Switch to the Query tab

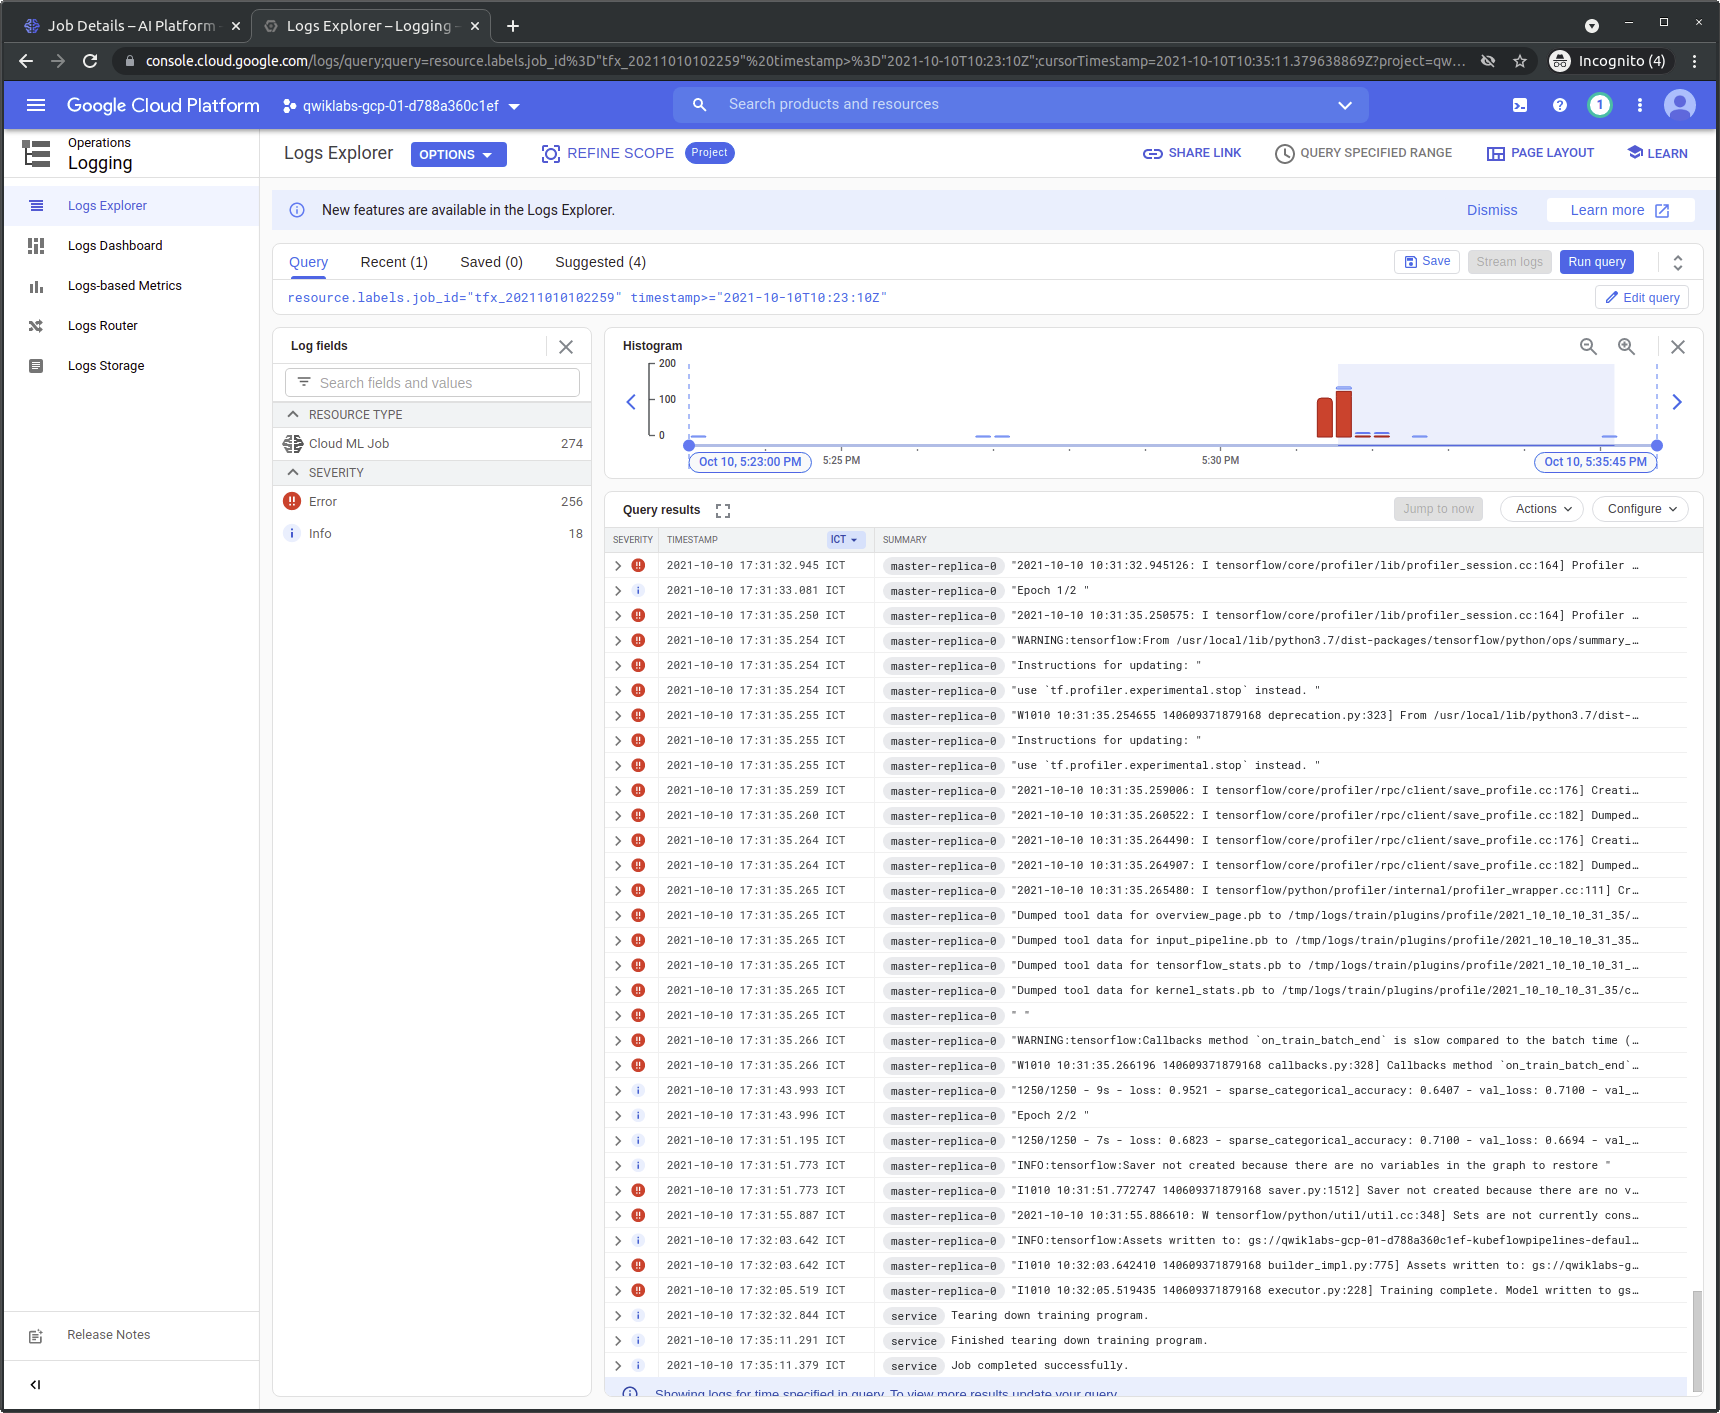tap(308, 262)
